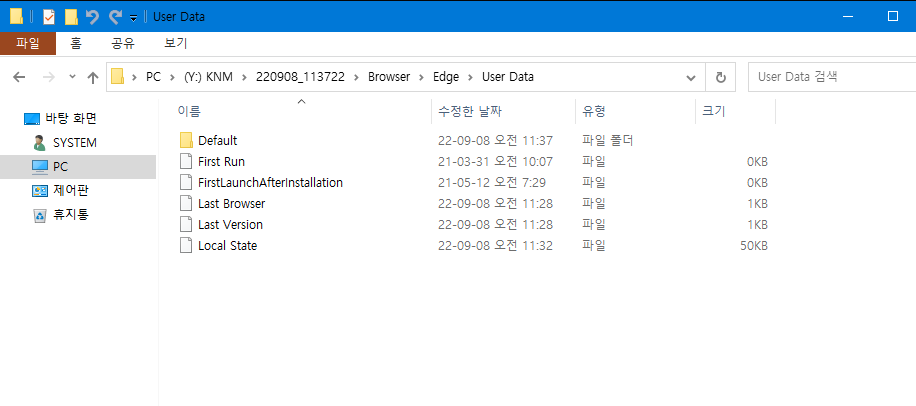The height and width of the screenshot is (406, 916).
Task: Refresh the current folder view
Action: point(721,77)
